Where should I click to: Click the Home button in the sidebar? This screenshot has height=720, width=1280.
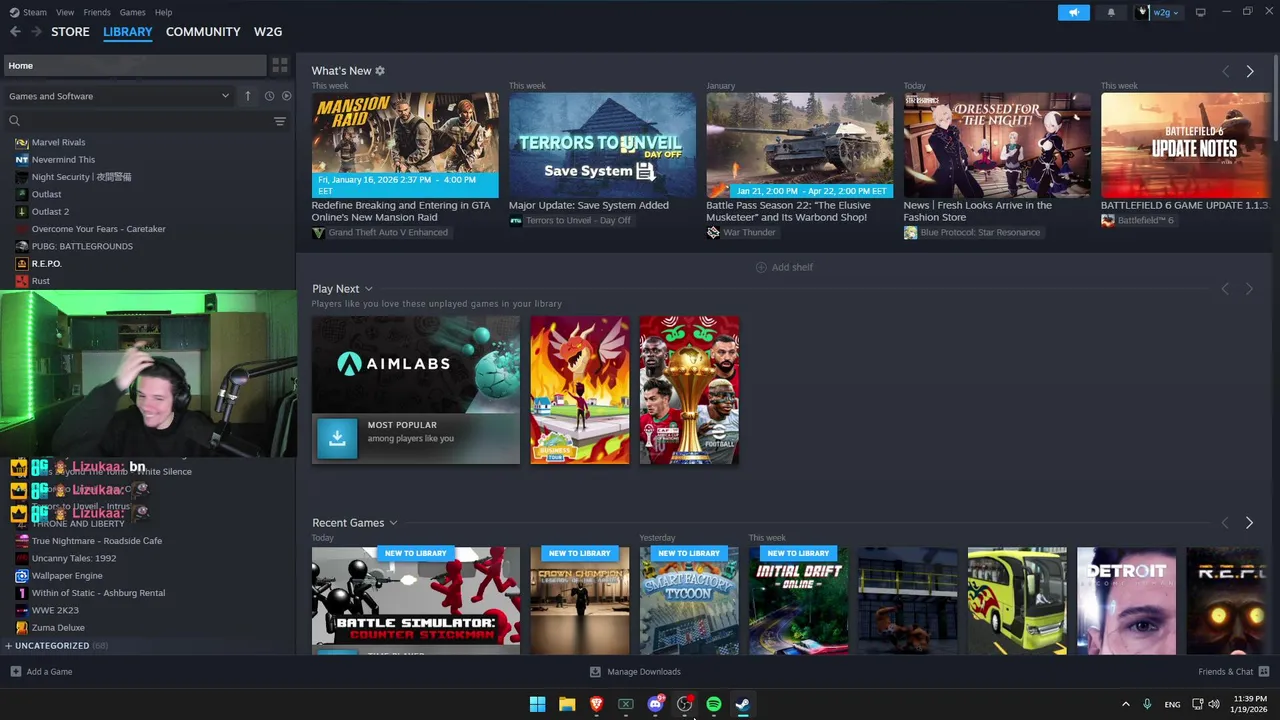coord(134,66)
